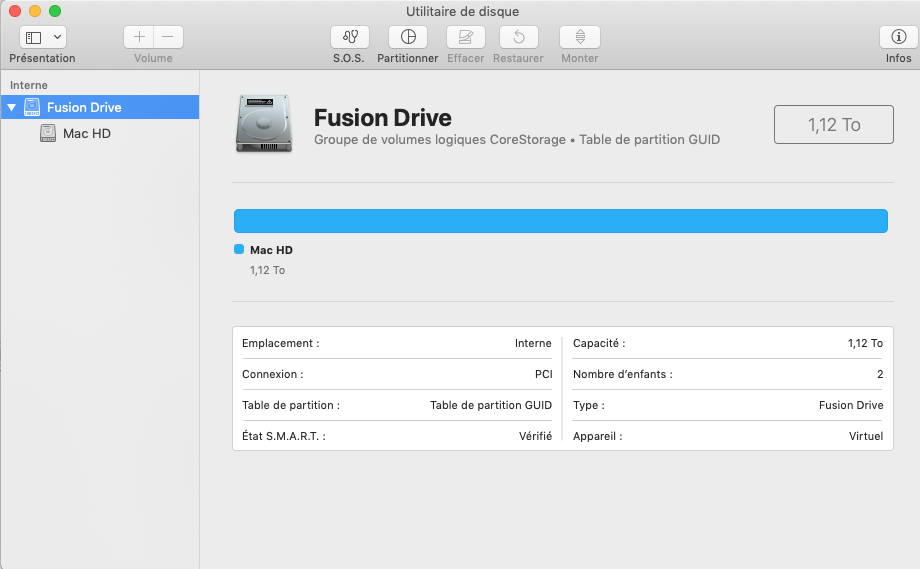Screen dimensions: 920x569
Task: Click the Présentation toolbar label
Action: pyautogui.click(x=42, y=58)
